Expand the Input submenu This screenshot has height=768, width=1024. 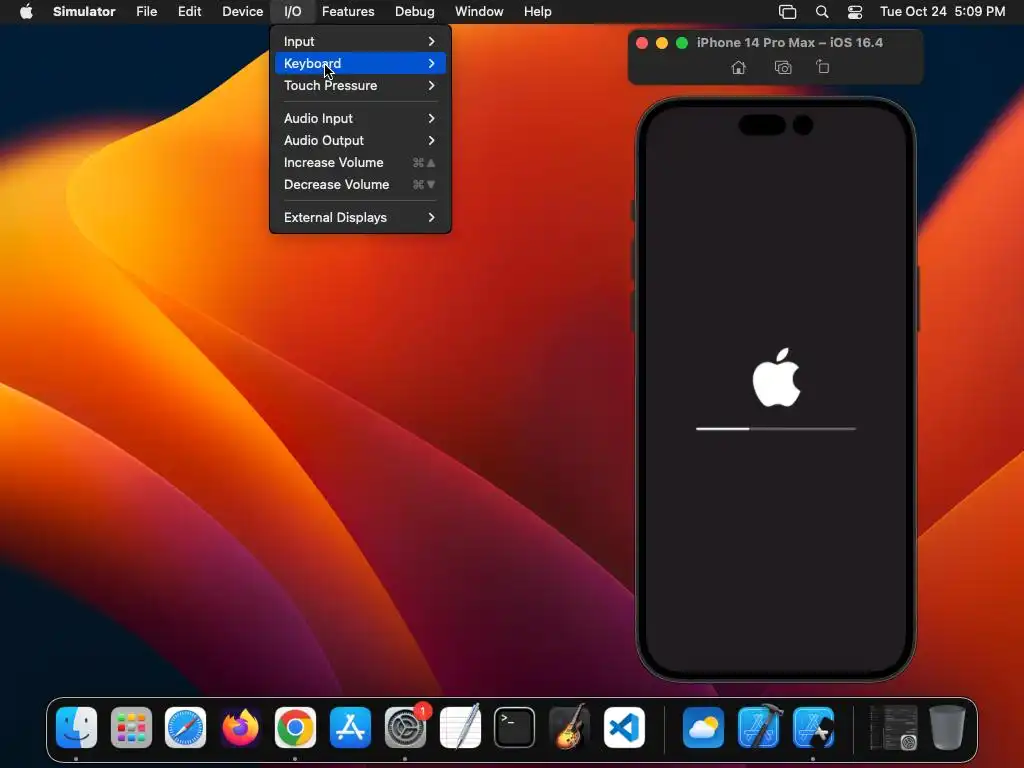pyautogui.click(x=360, y=41)
